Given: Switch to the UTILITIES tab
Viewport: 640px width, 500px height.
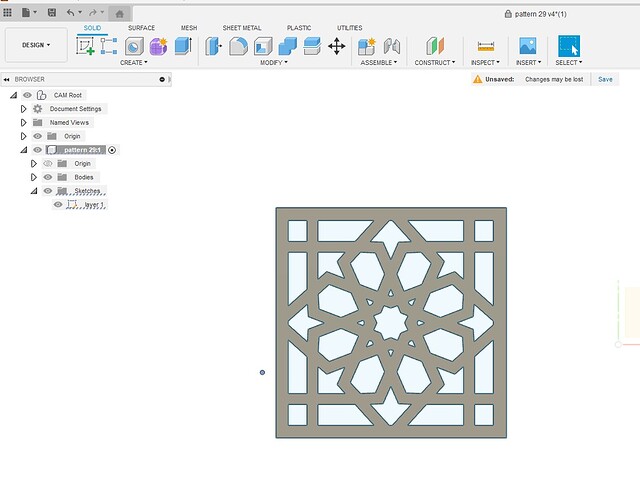Looking at the screenshot, I should [x=349, y=28].
